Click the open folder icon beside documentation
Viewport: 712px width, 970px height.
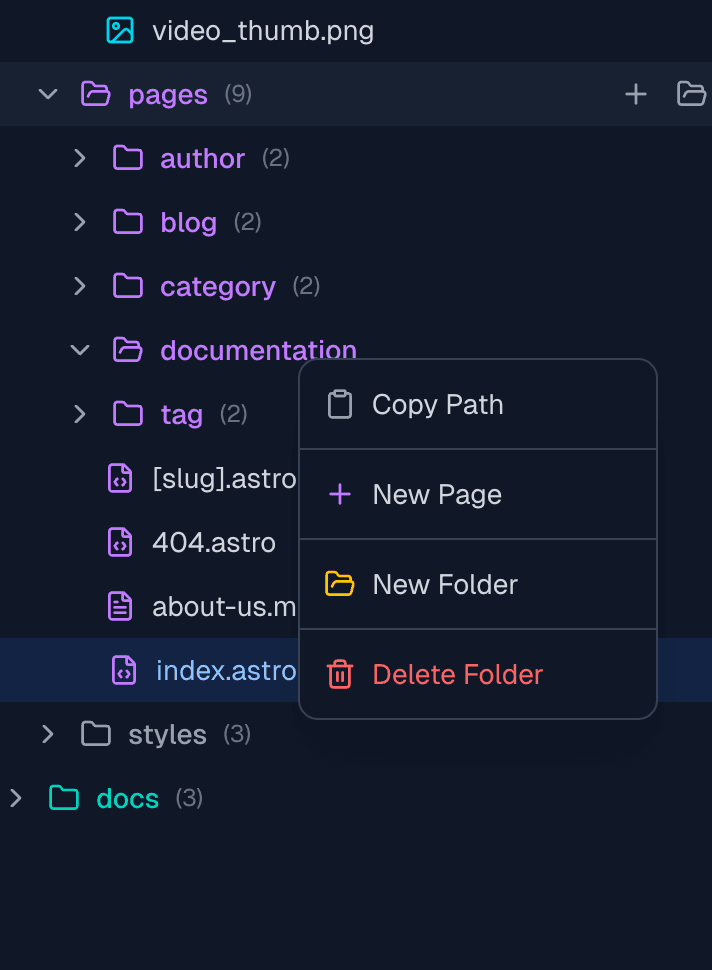pyautogui.click(x=127, y=350)
